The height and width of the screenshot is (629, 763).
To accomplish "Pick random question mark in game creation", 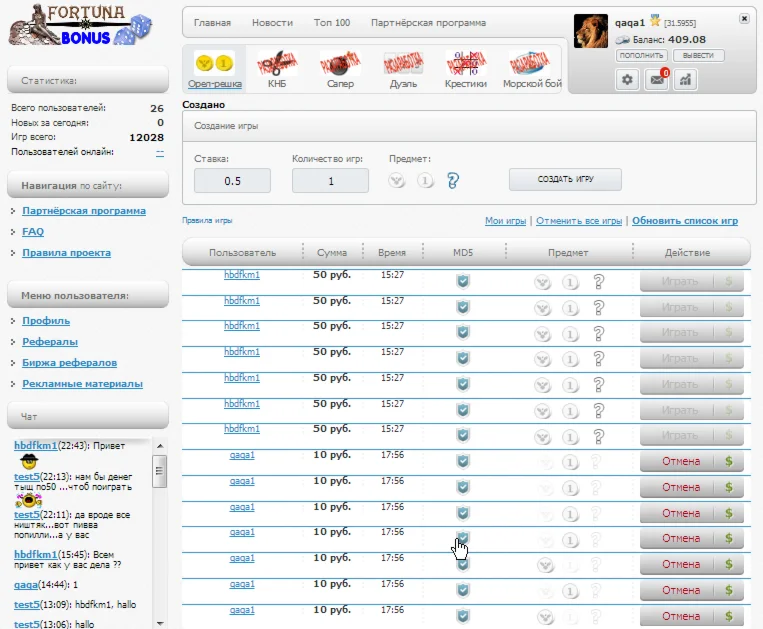I will pos(453,181).
